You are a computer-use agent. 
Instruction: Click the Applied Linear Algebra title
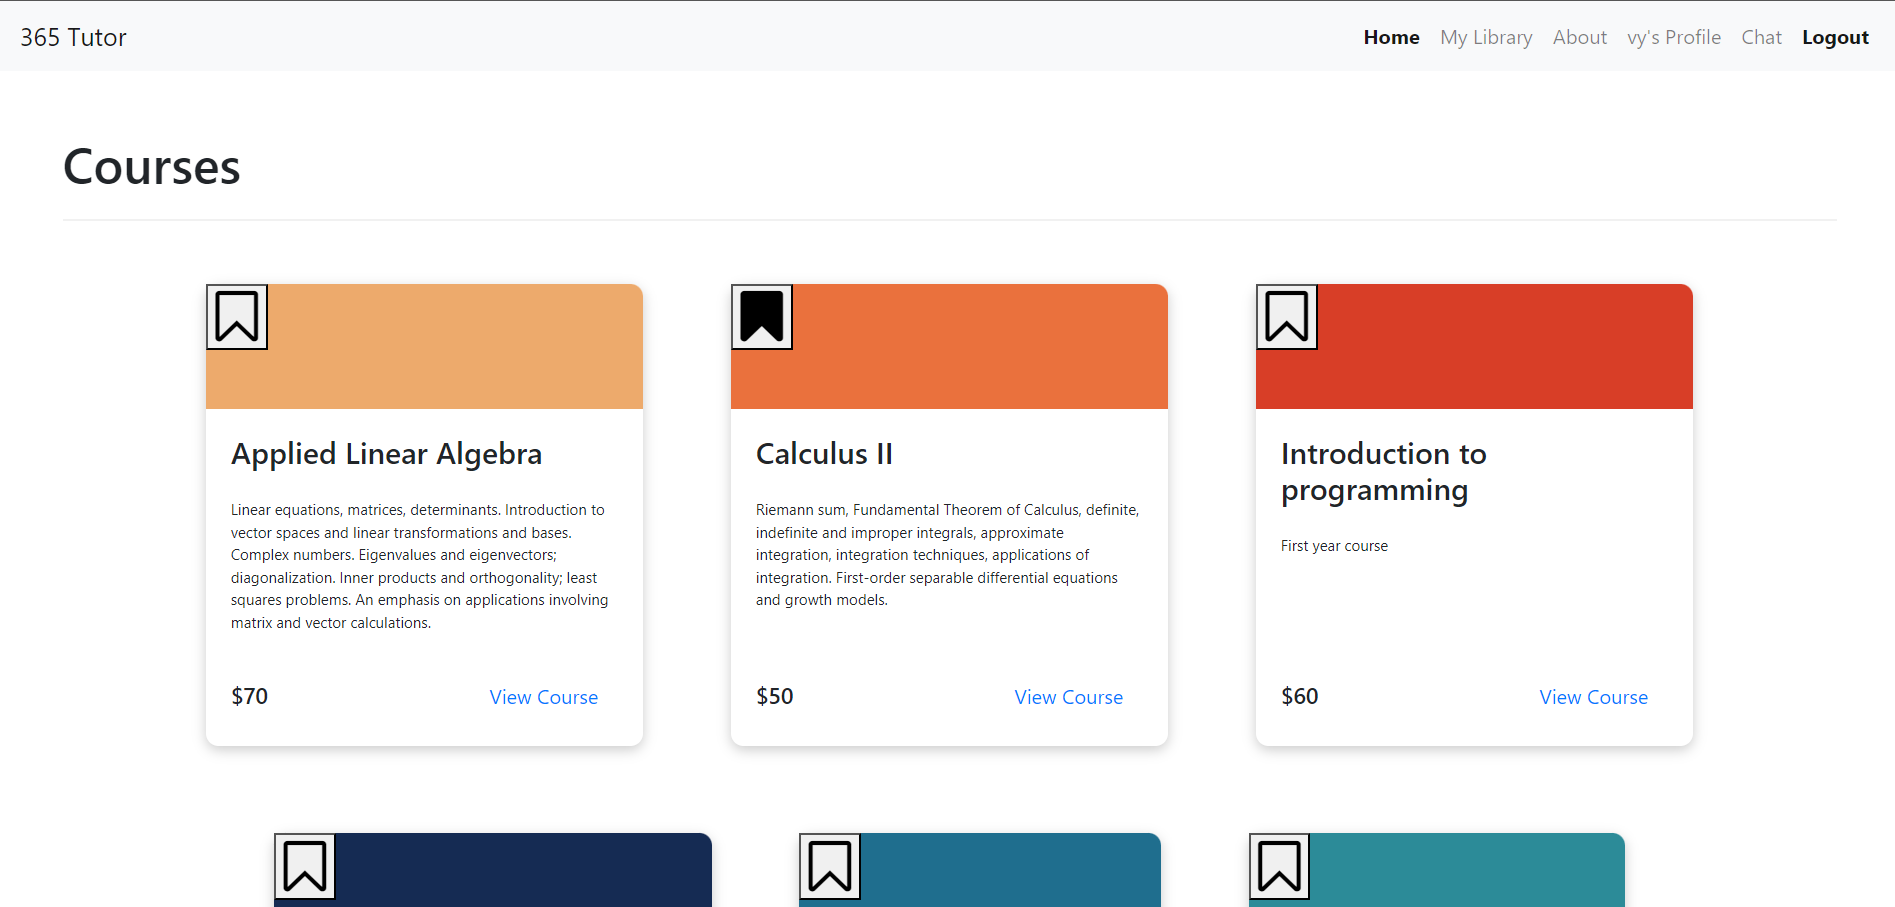pyautogui.click(x=386, y=454)
